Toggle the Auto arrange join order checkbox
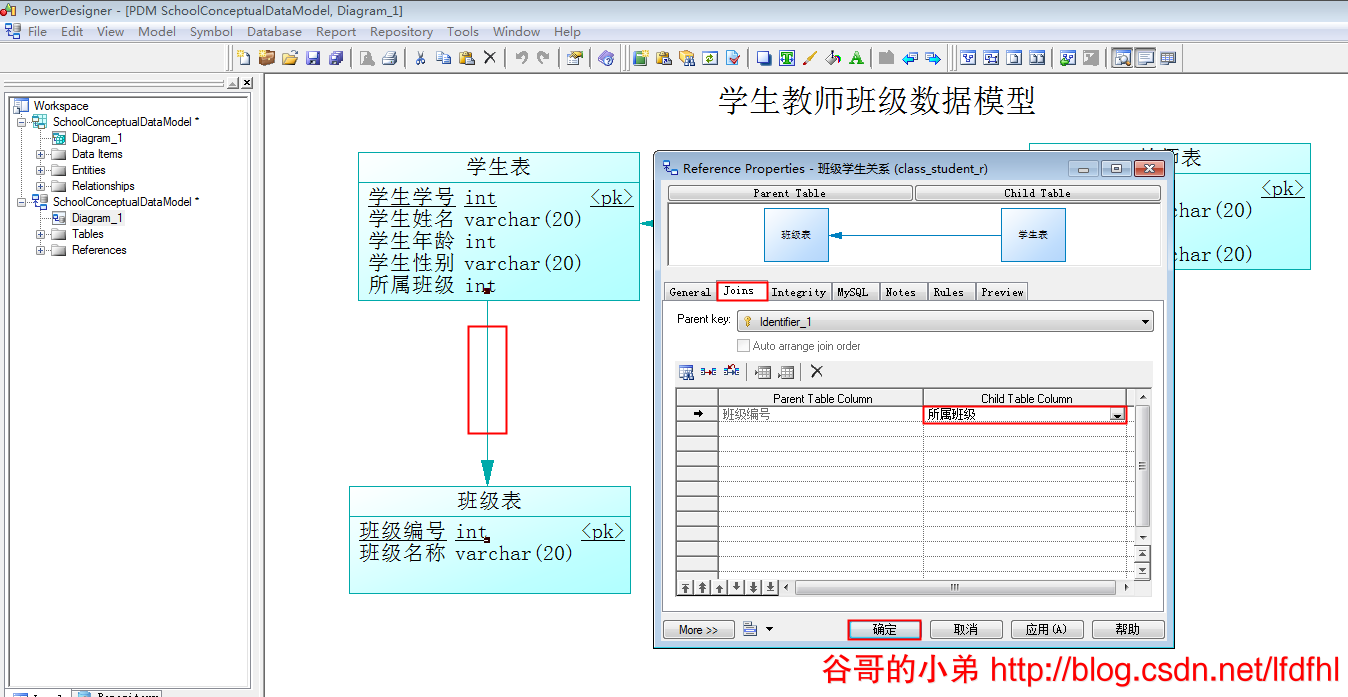The height and width of the screenshot is (697, 1348). pos(743,346)
